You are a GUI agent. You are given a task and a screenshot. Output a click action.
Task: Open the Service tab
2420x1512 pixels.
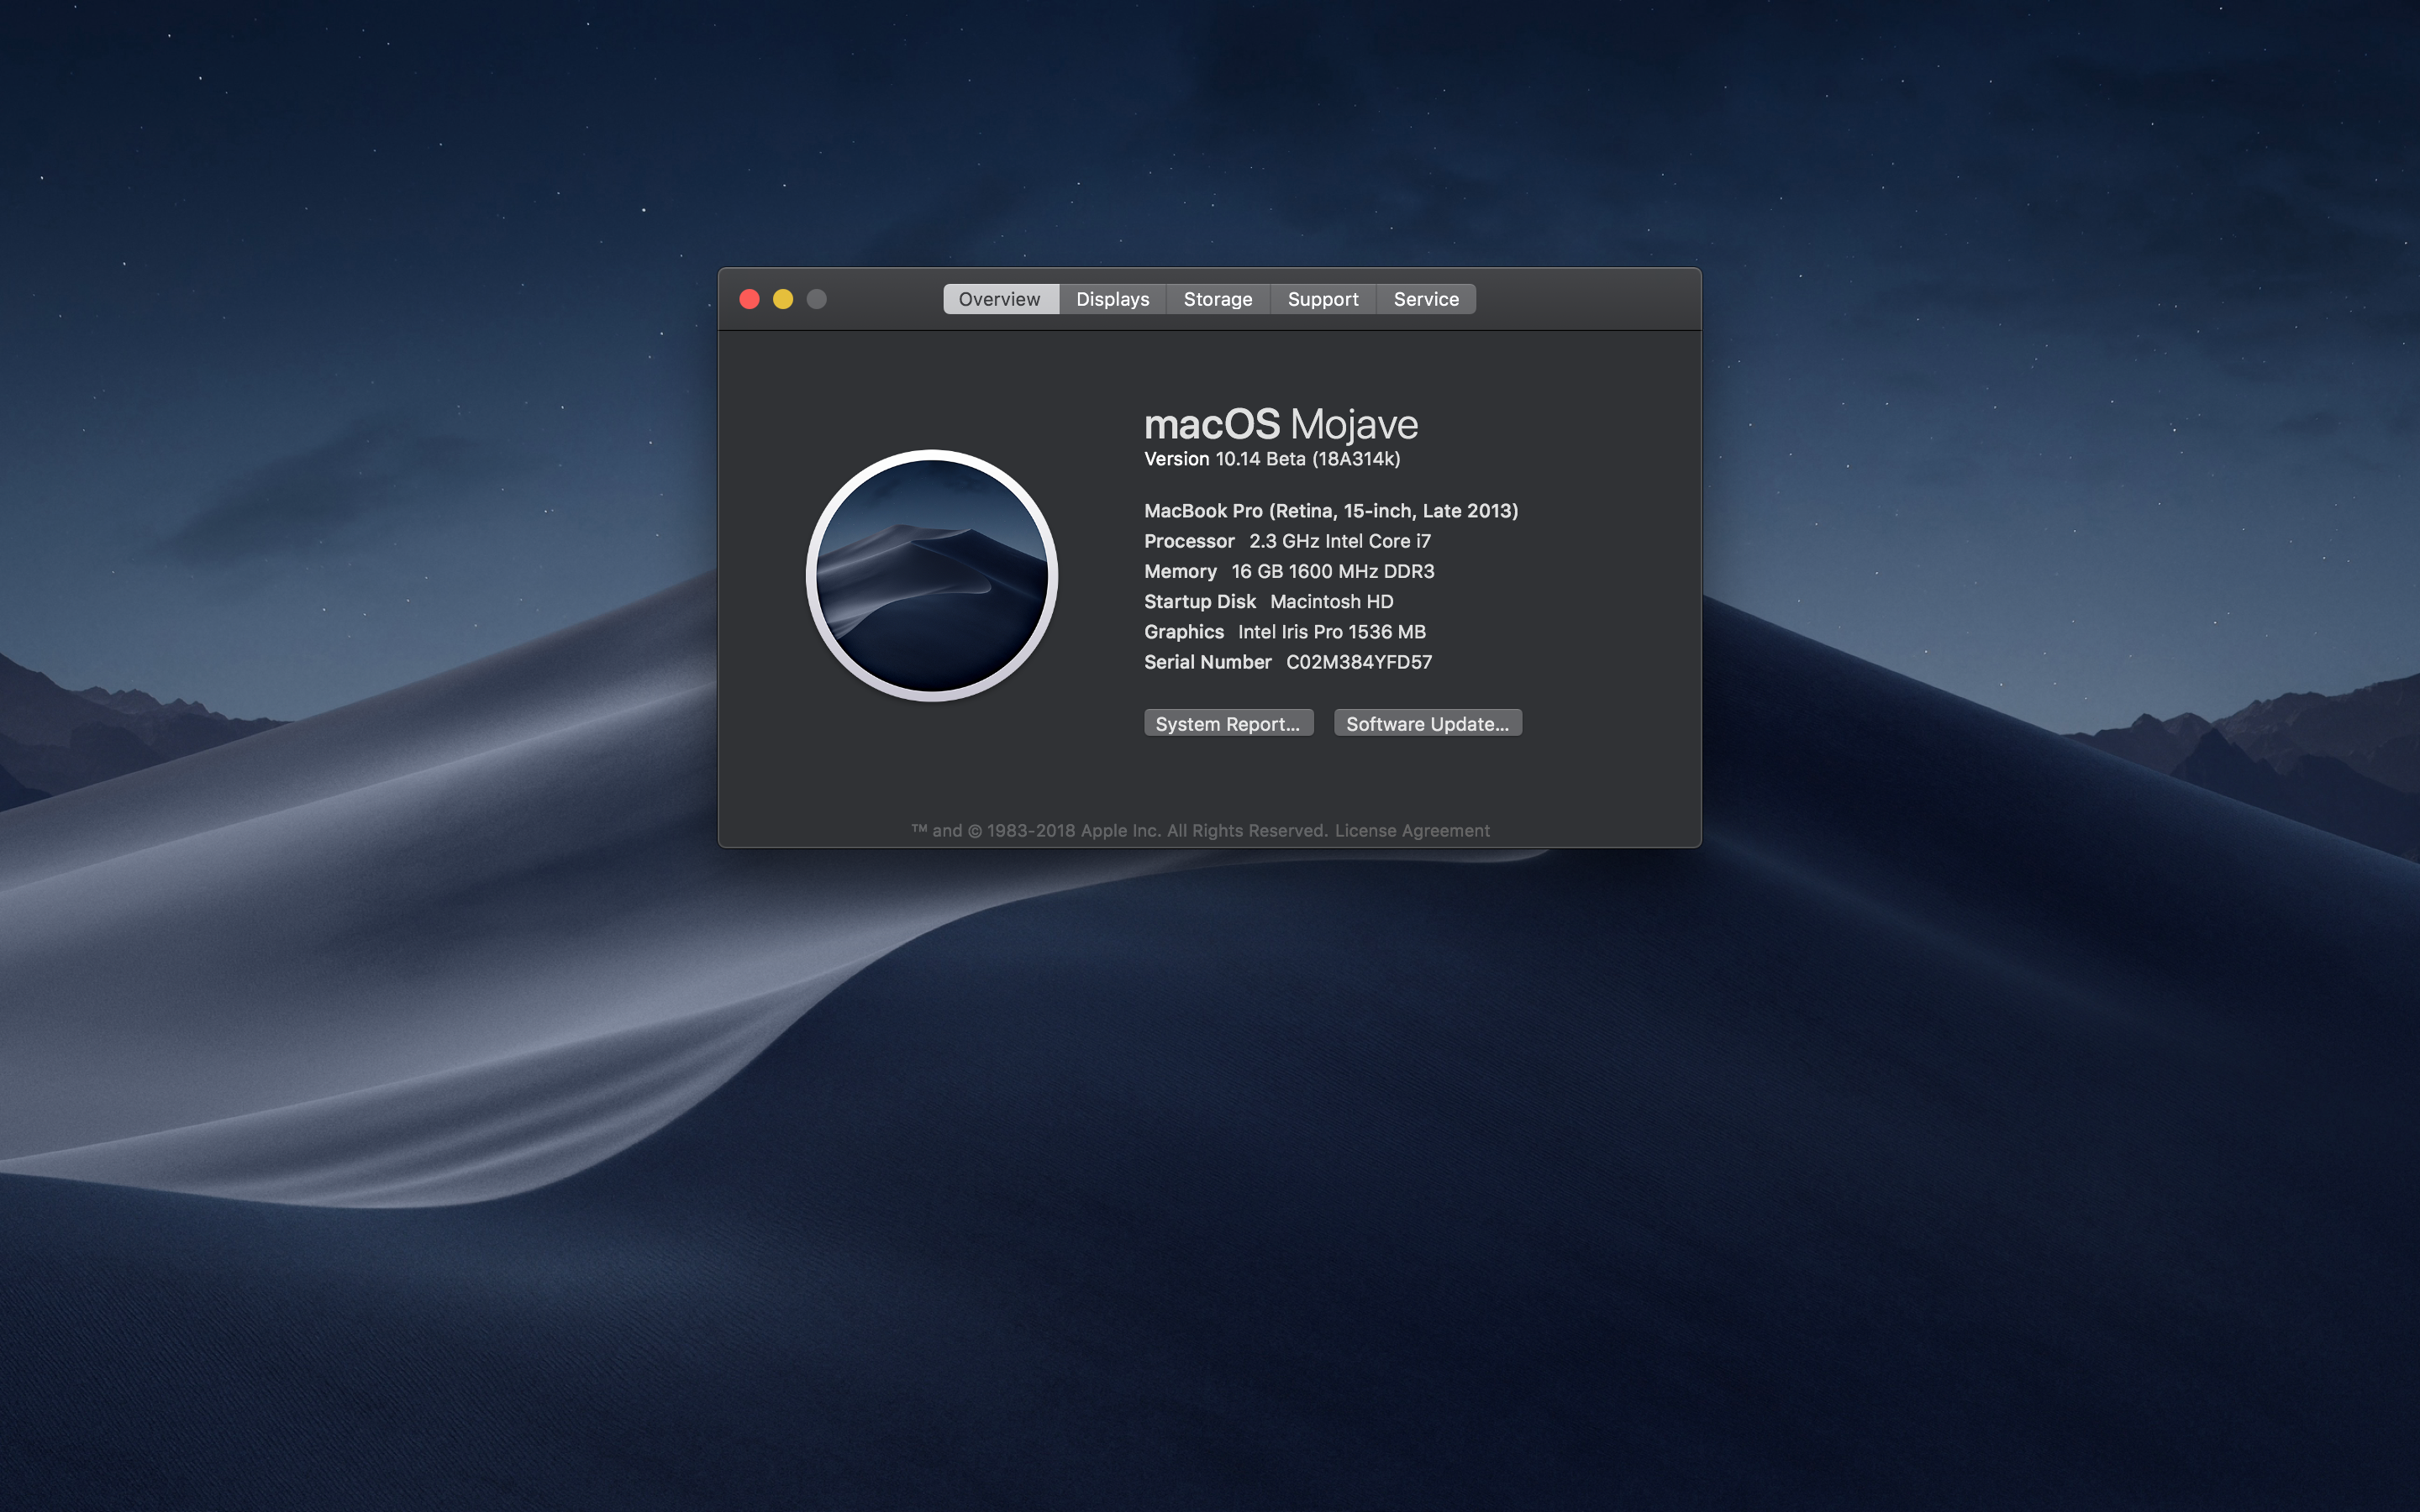1426,299
